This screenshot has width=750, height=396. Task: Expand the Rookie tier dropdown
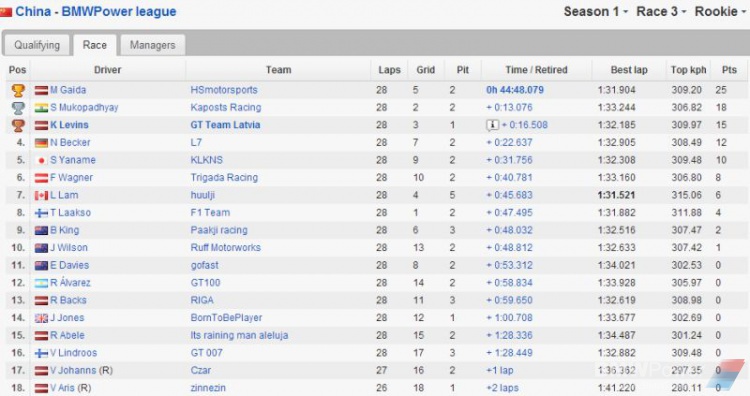point(721,11)
